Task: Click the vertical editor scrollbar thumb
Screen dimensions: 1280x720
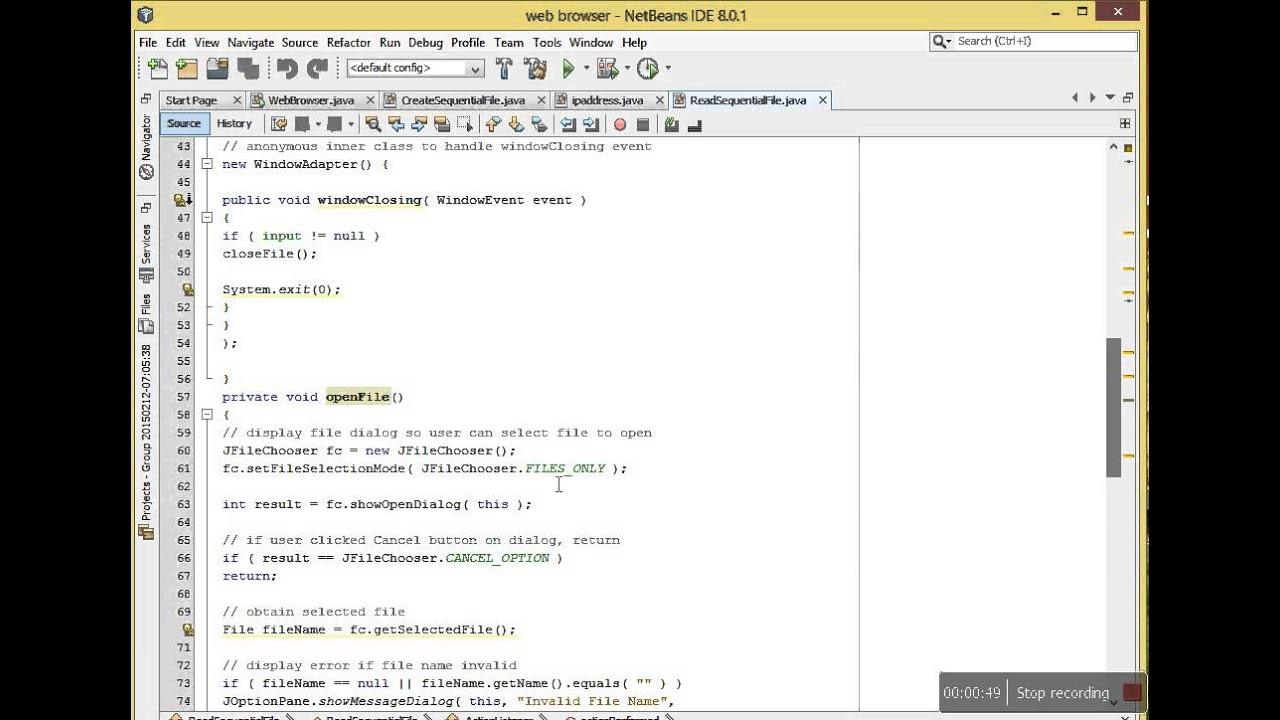Action: tap(1114, 408)
